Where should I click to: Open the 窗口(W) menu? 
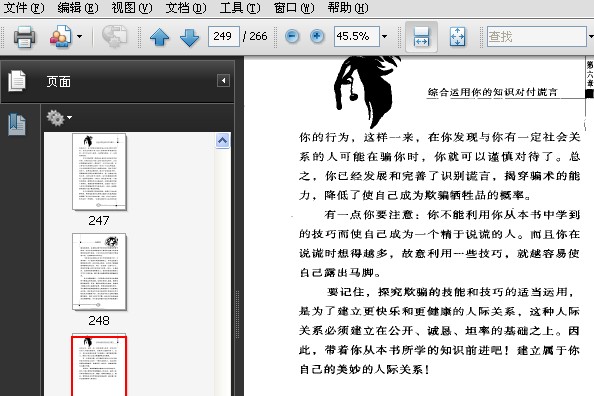[294, 8]
